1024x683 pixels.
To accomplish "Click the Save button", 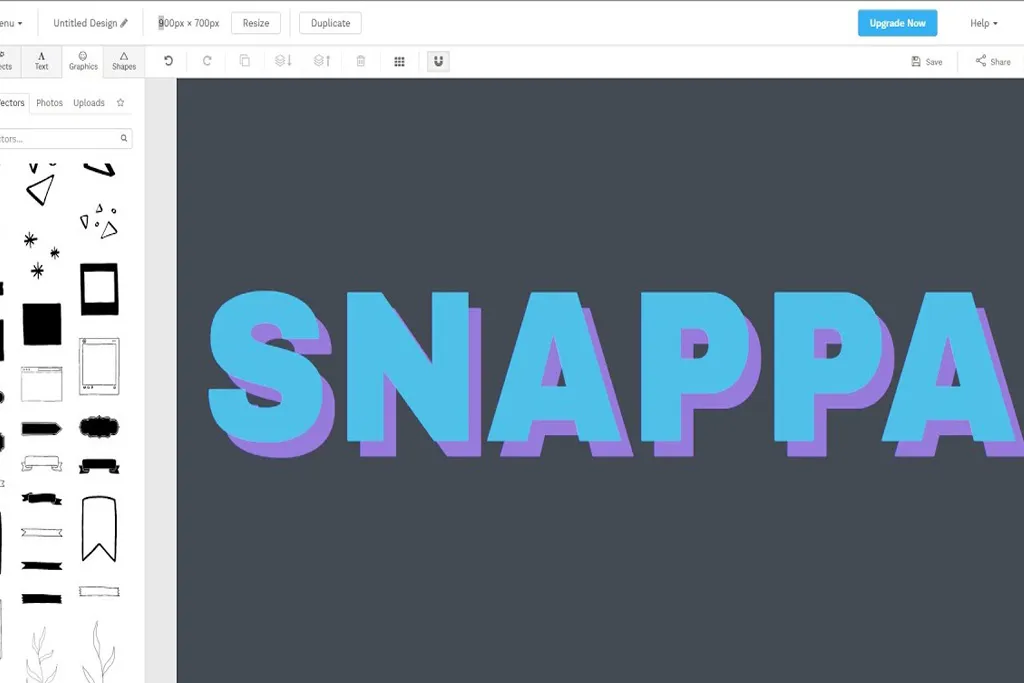I will (927, 61).
